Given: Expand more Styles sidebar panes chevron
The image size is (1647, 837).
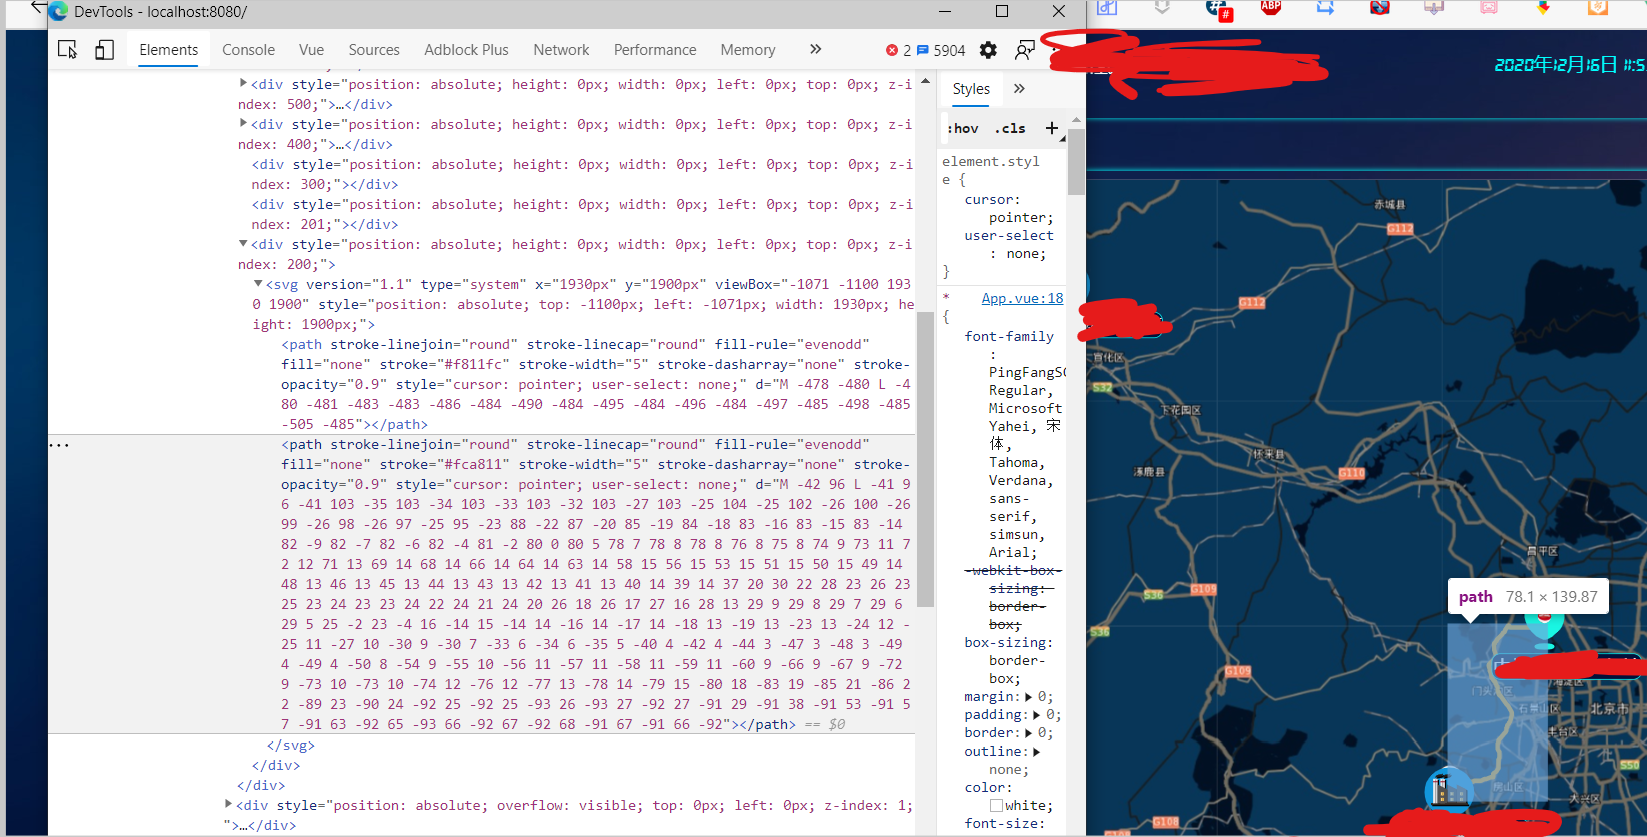Looking at the screenshot, I should coord(1019,88).
